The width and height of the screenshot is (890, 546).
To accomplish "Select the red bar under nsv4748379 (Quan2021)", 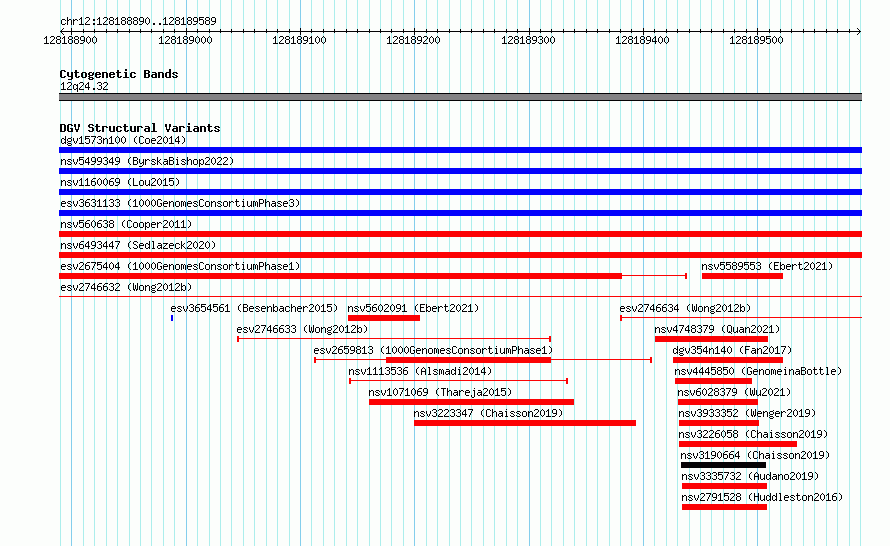I will coord(711,339).
